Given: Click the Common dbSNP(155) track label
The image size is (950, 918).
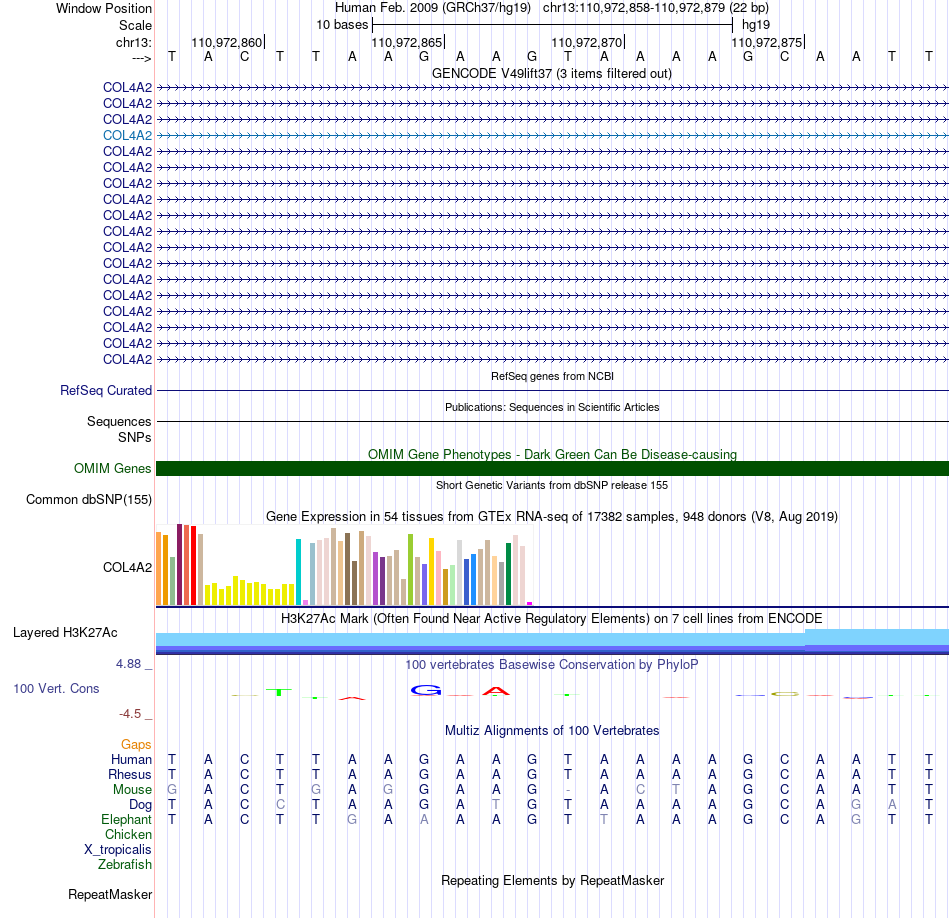Looking at the screenshot, I should [88, 499].
